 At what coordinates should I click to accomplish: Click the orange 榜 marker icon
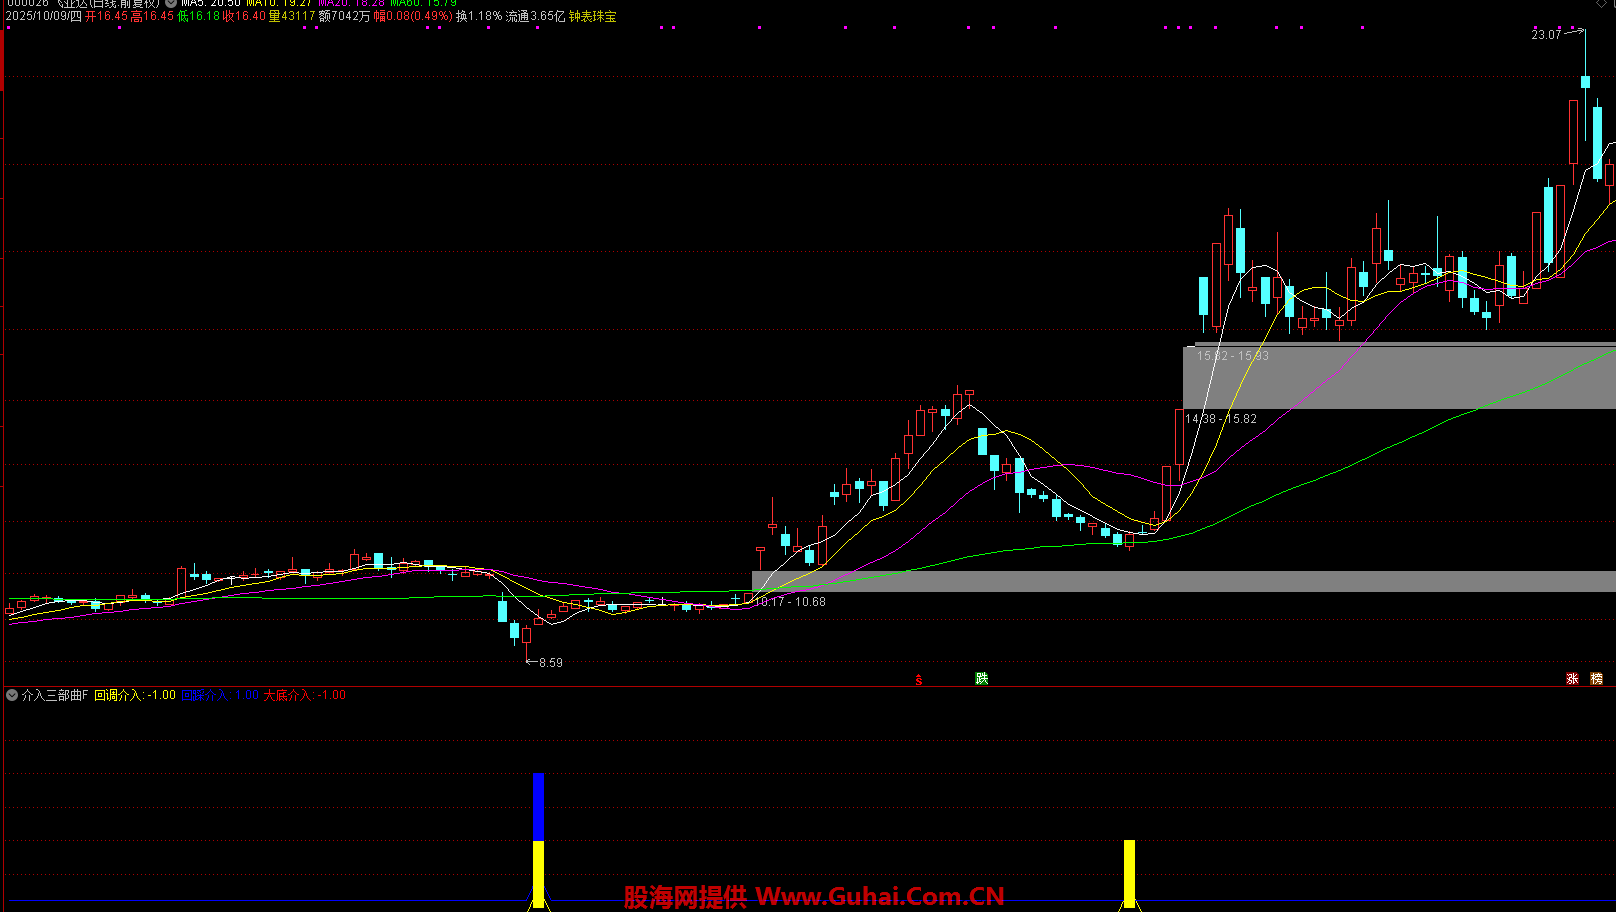point(1596,678)
